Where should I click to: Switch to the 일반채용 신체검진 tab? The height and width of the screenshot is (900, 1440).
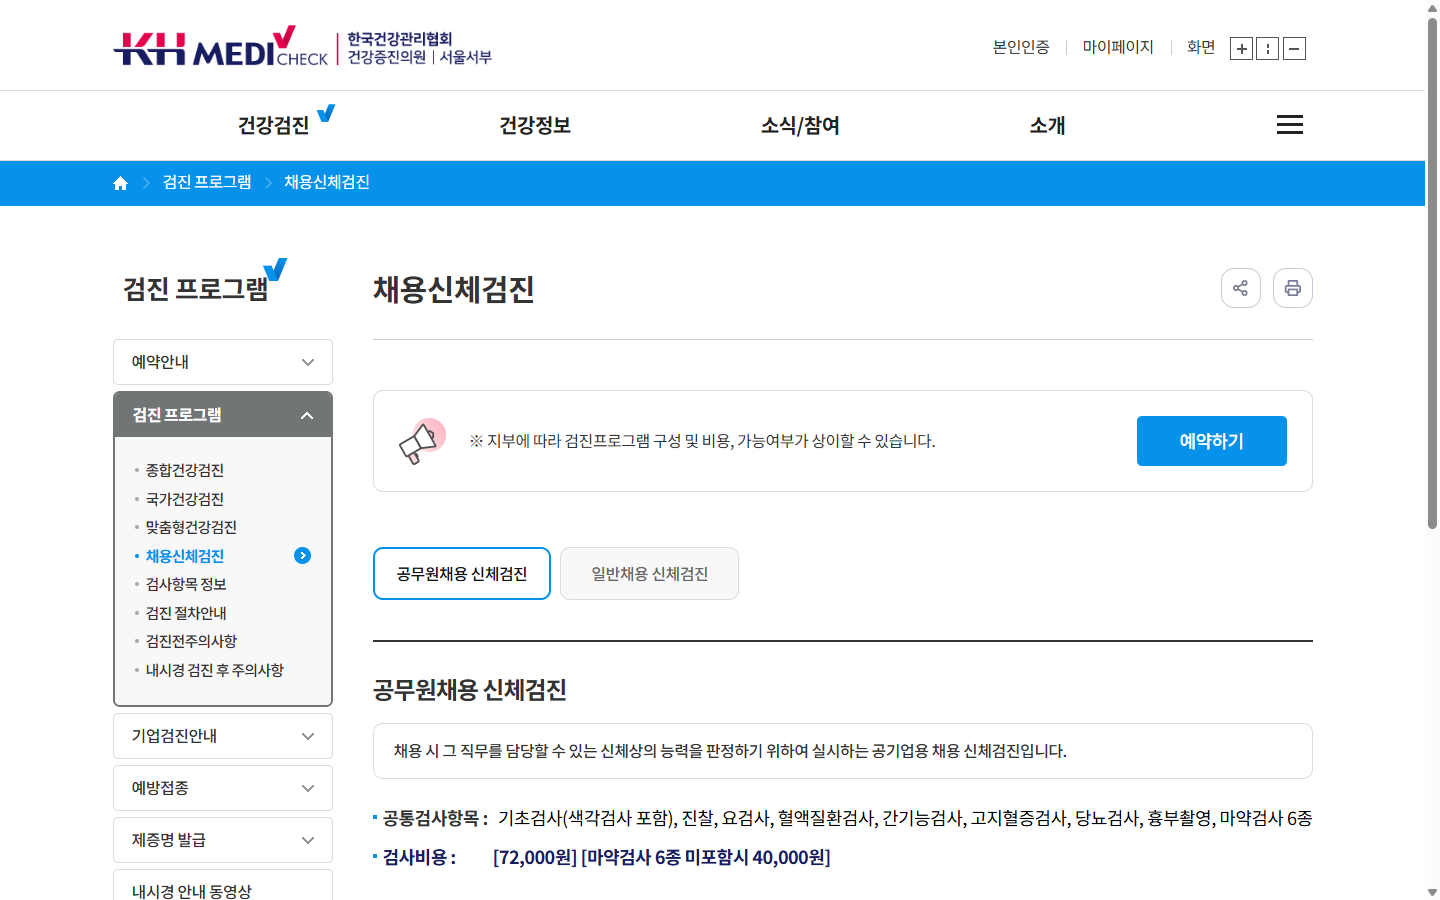tap(650, 574)
